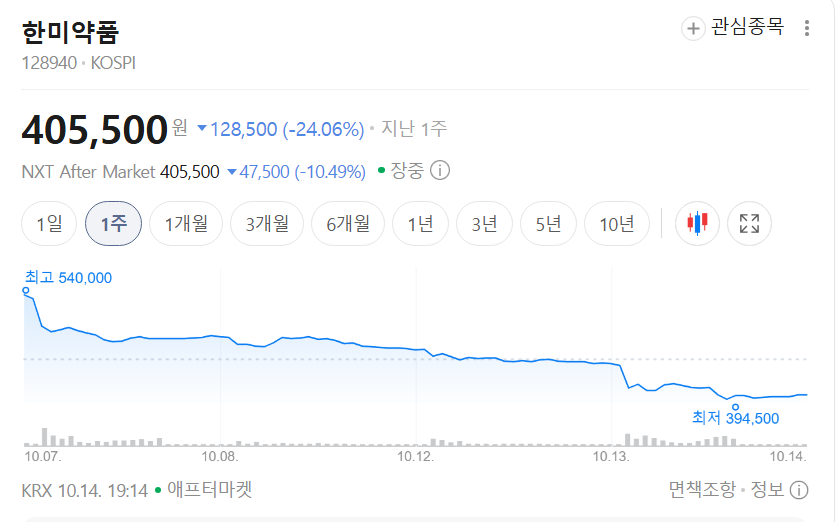Add 한미약품 to 관심종목 with plus icon
Screen dimensions: 836x522
pos(693,28)
